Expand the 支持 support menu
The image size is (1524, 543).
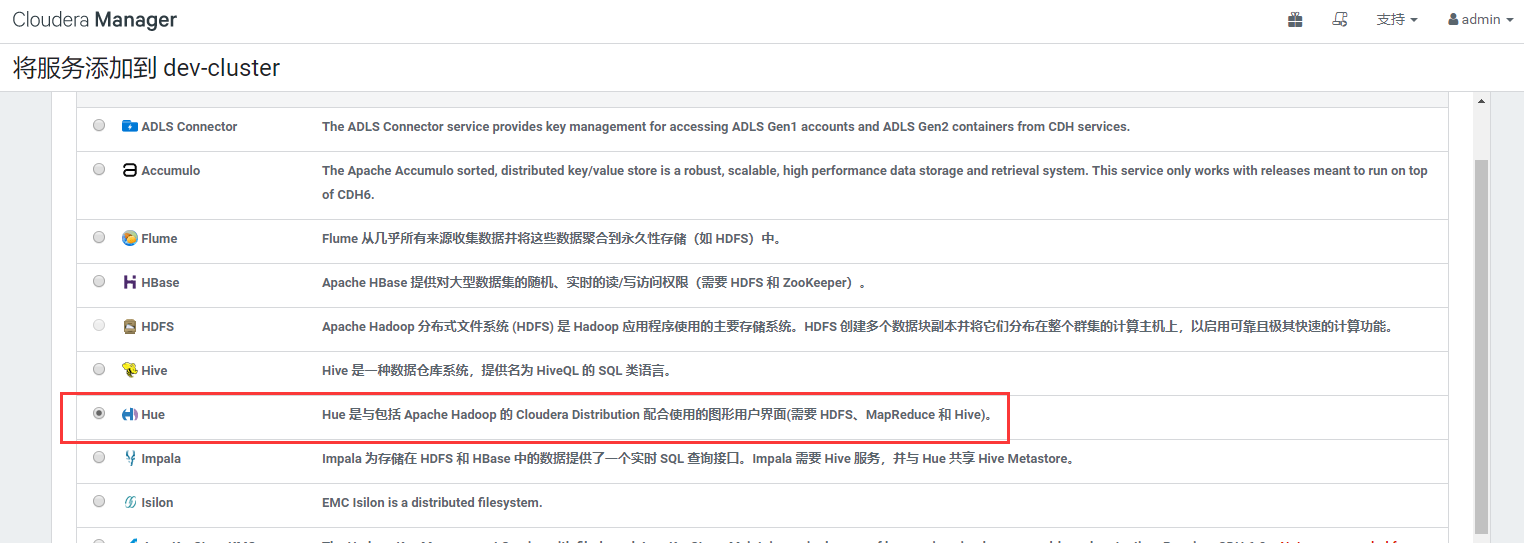1397,19
